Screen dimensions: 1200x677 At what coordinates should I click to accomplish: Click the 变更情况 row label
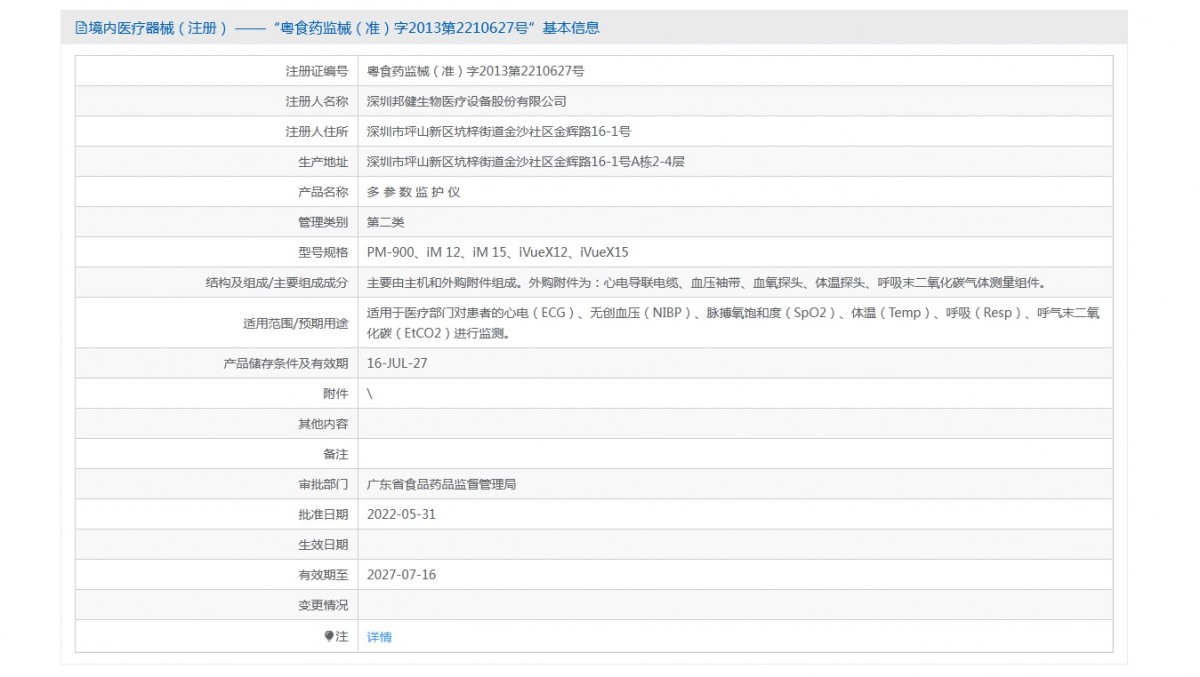coord(323,605)
